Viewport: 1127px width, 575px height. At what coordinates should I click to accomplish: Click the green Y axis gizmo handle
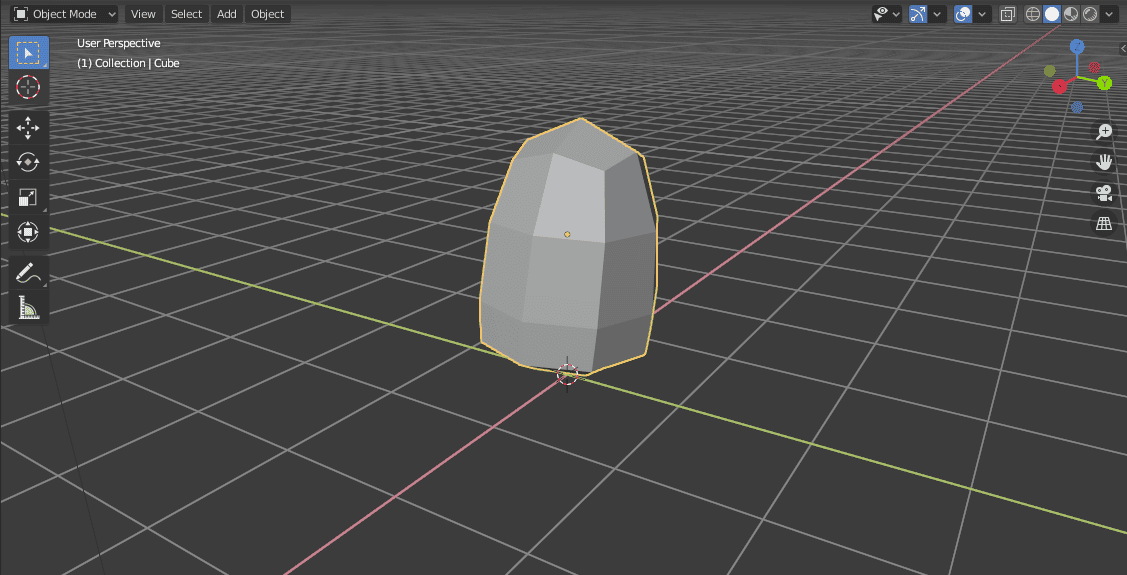[x=1104, y=83]
